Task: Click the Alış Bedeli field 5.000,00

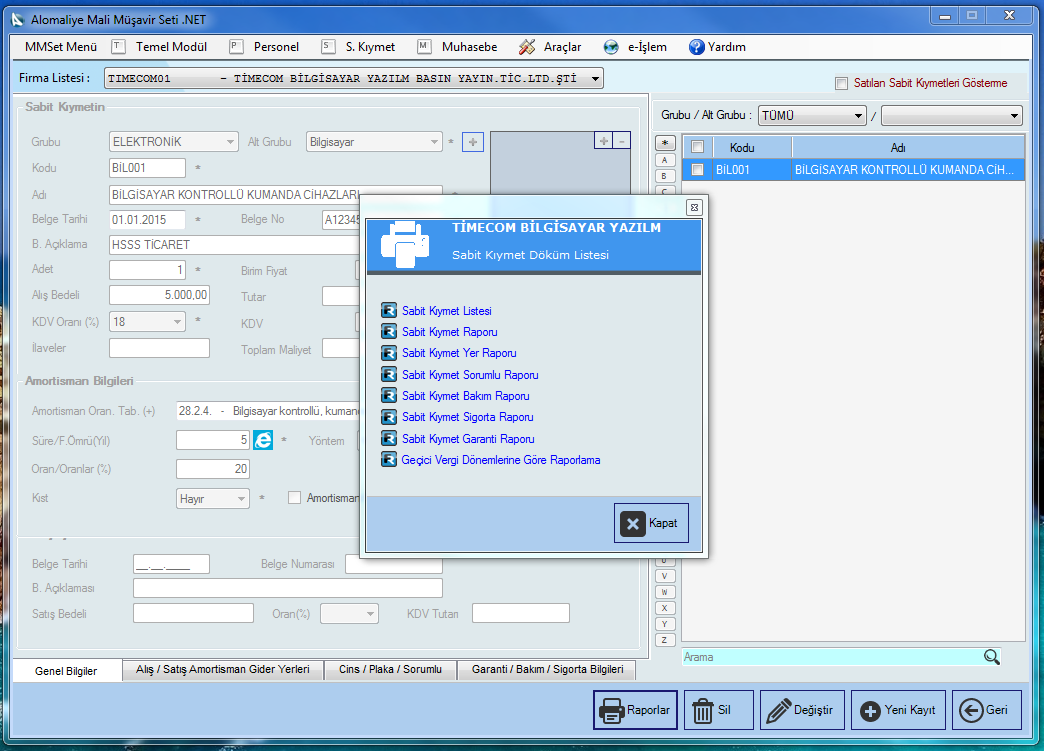Action: coord(159,295)
